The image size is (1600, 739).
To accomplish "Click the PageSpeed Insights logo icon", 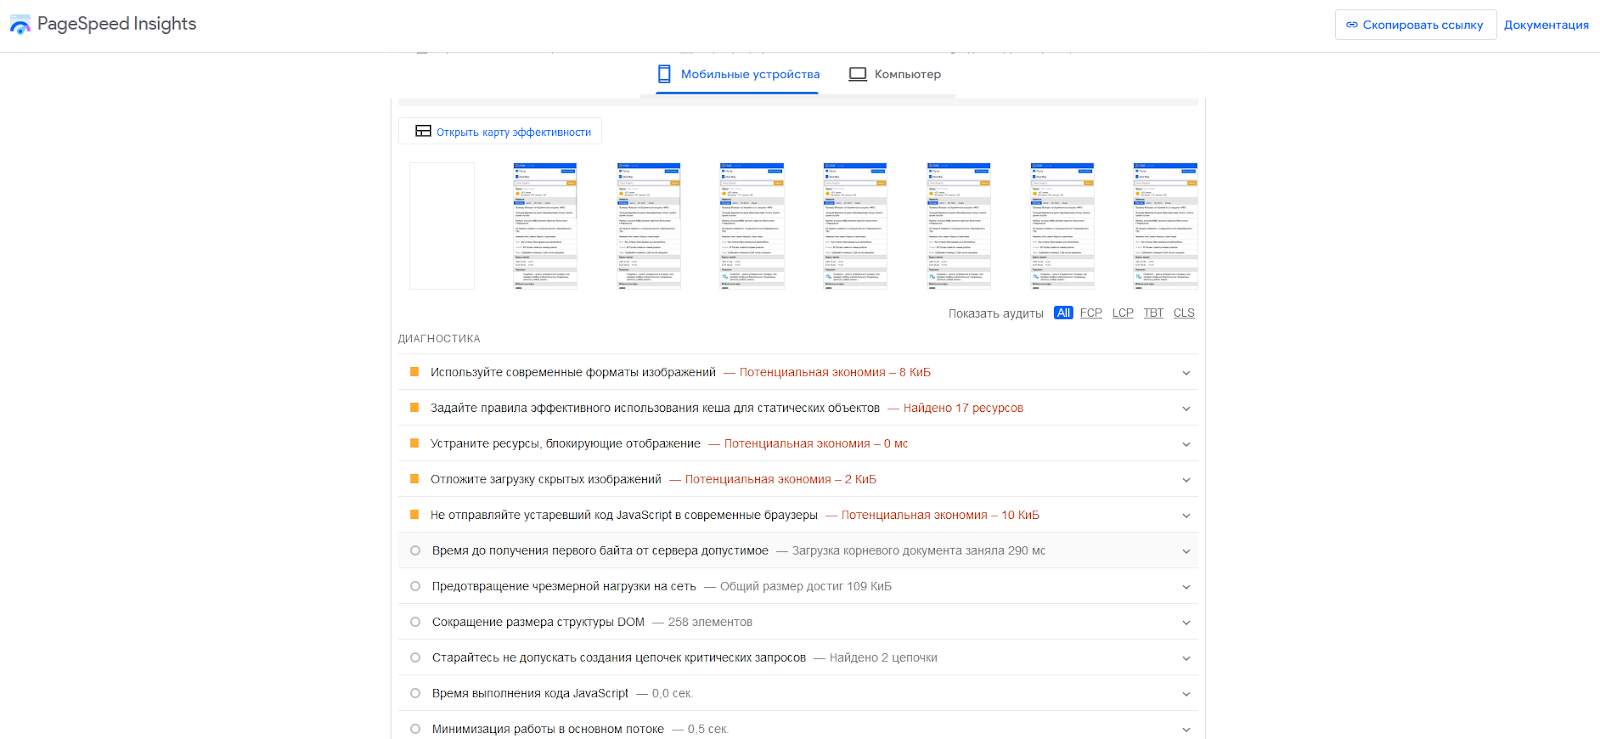I will 20,25.
